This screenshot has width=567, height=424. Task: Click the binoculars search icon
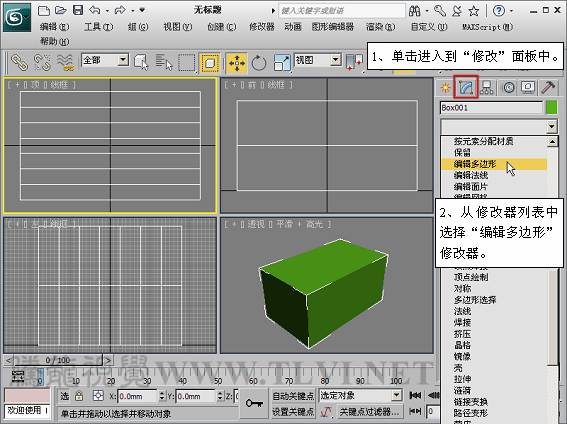(415, 11)
